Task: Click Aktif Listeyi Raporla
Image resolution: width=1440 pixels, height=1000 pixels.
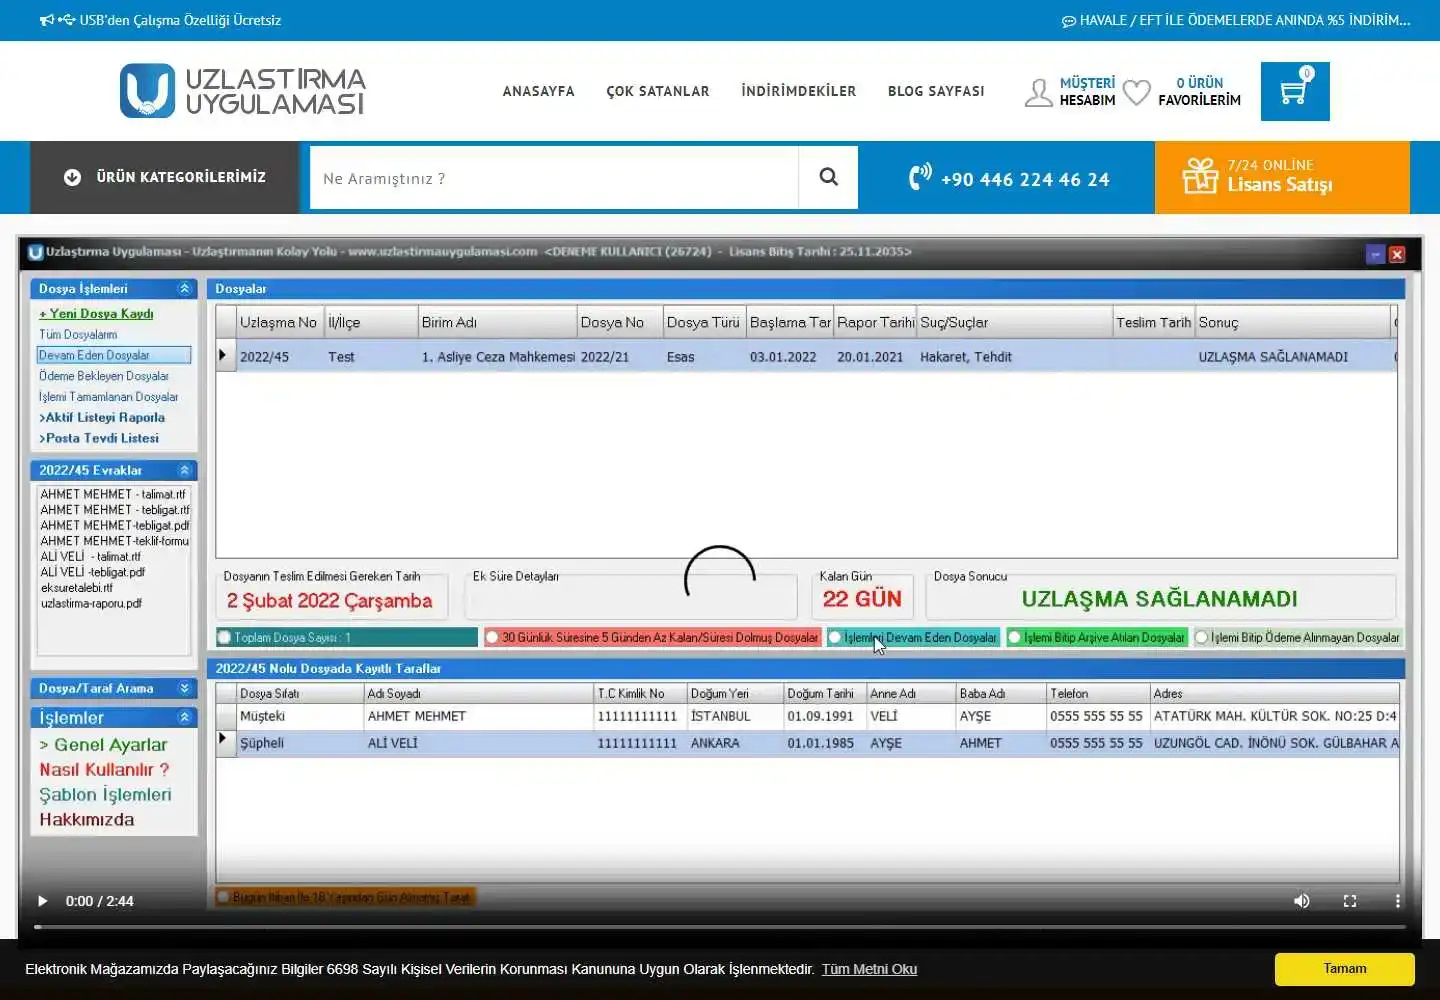Action: [x=102, y=417]
